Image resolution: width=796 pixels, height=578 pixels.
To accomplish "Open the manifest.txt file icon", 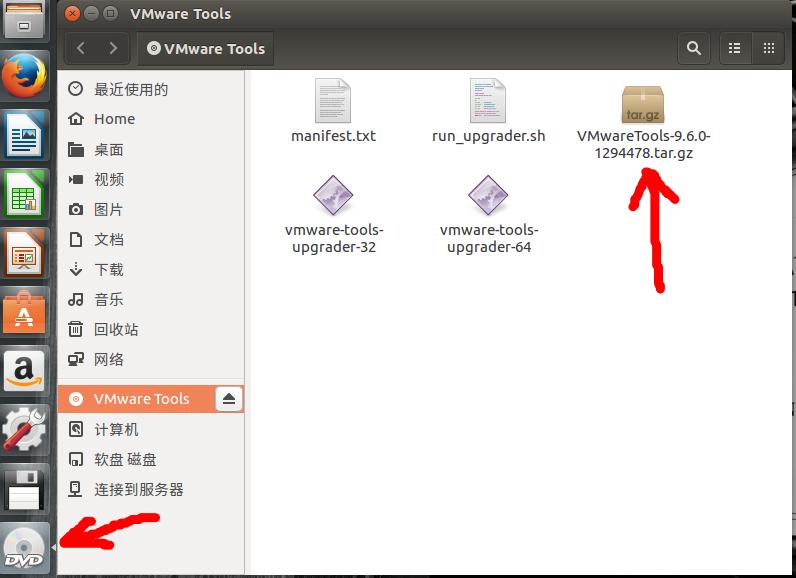I will 333,100.
